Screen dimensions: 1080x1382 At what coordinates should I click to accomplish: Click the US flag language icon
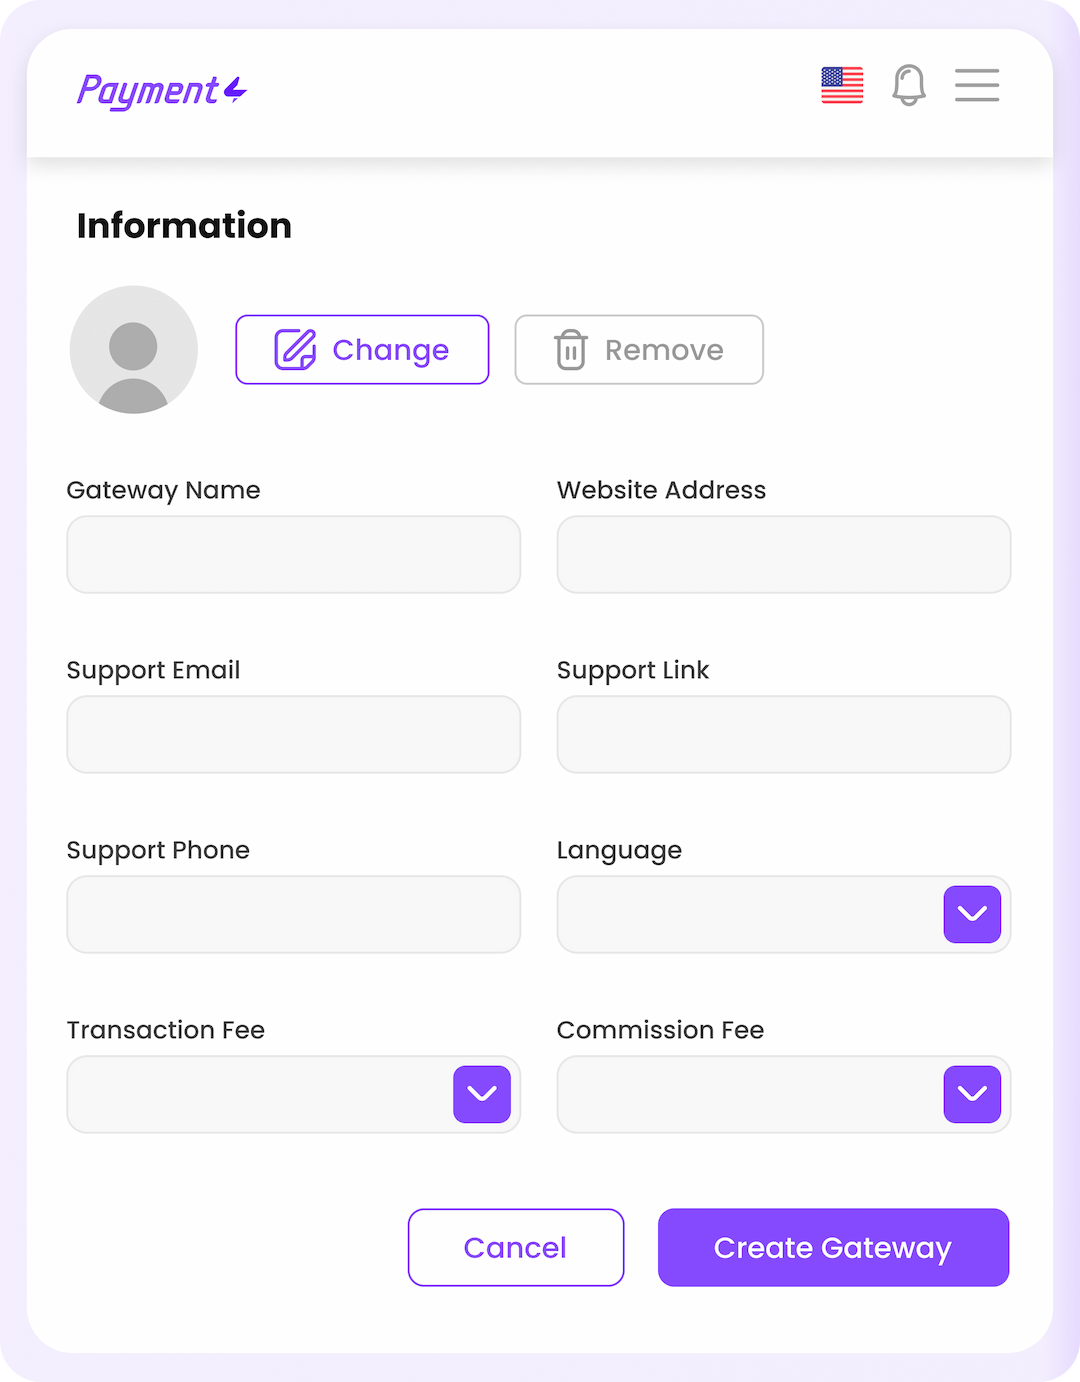842,85
